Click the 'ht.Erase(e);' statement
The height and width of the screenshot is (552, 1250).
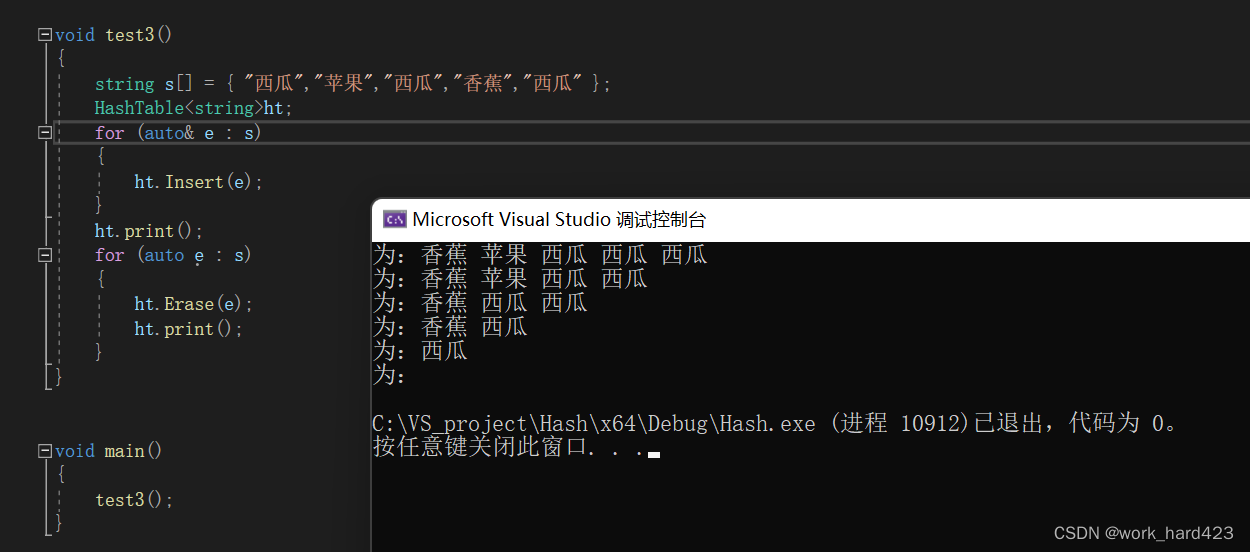(x=194, y=304)
